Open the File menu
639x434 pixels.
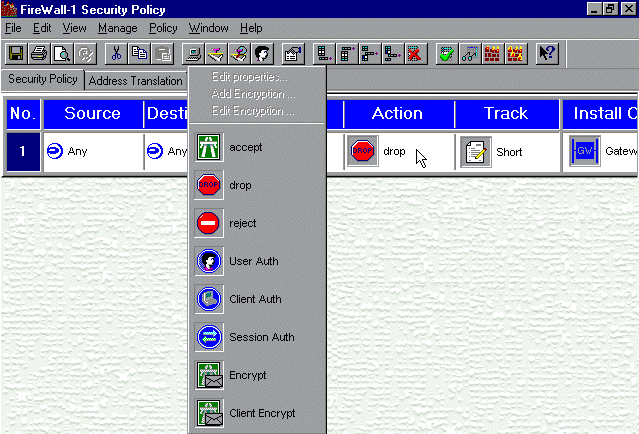click(x=13, y=28)
